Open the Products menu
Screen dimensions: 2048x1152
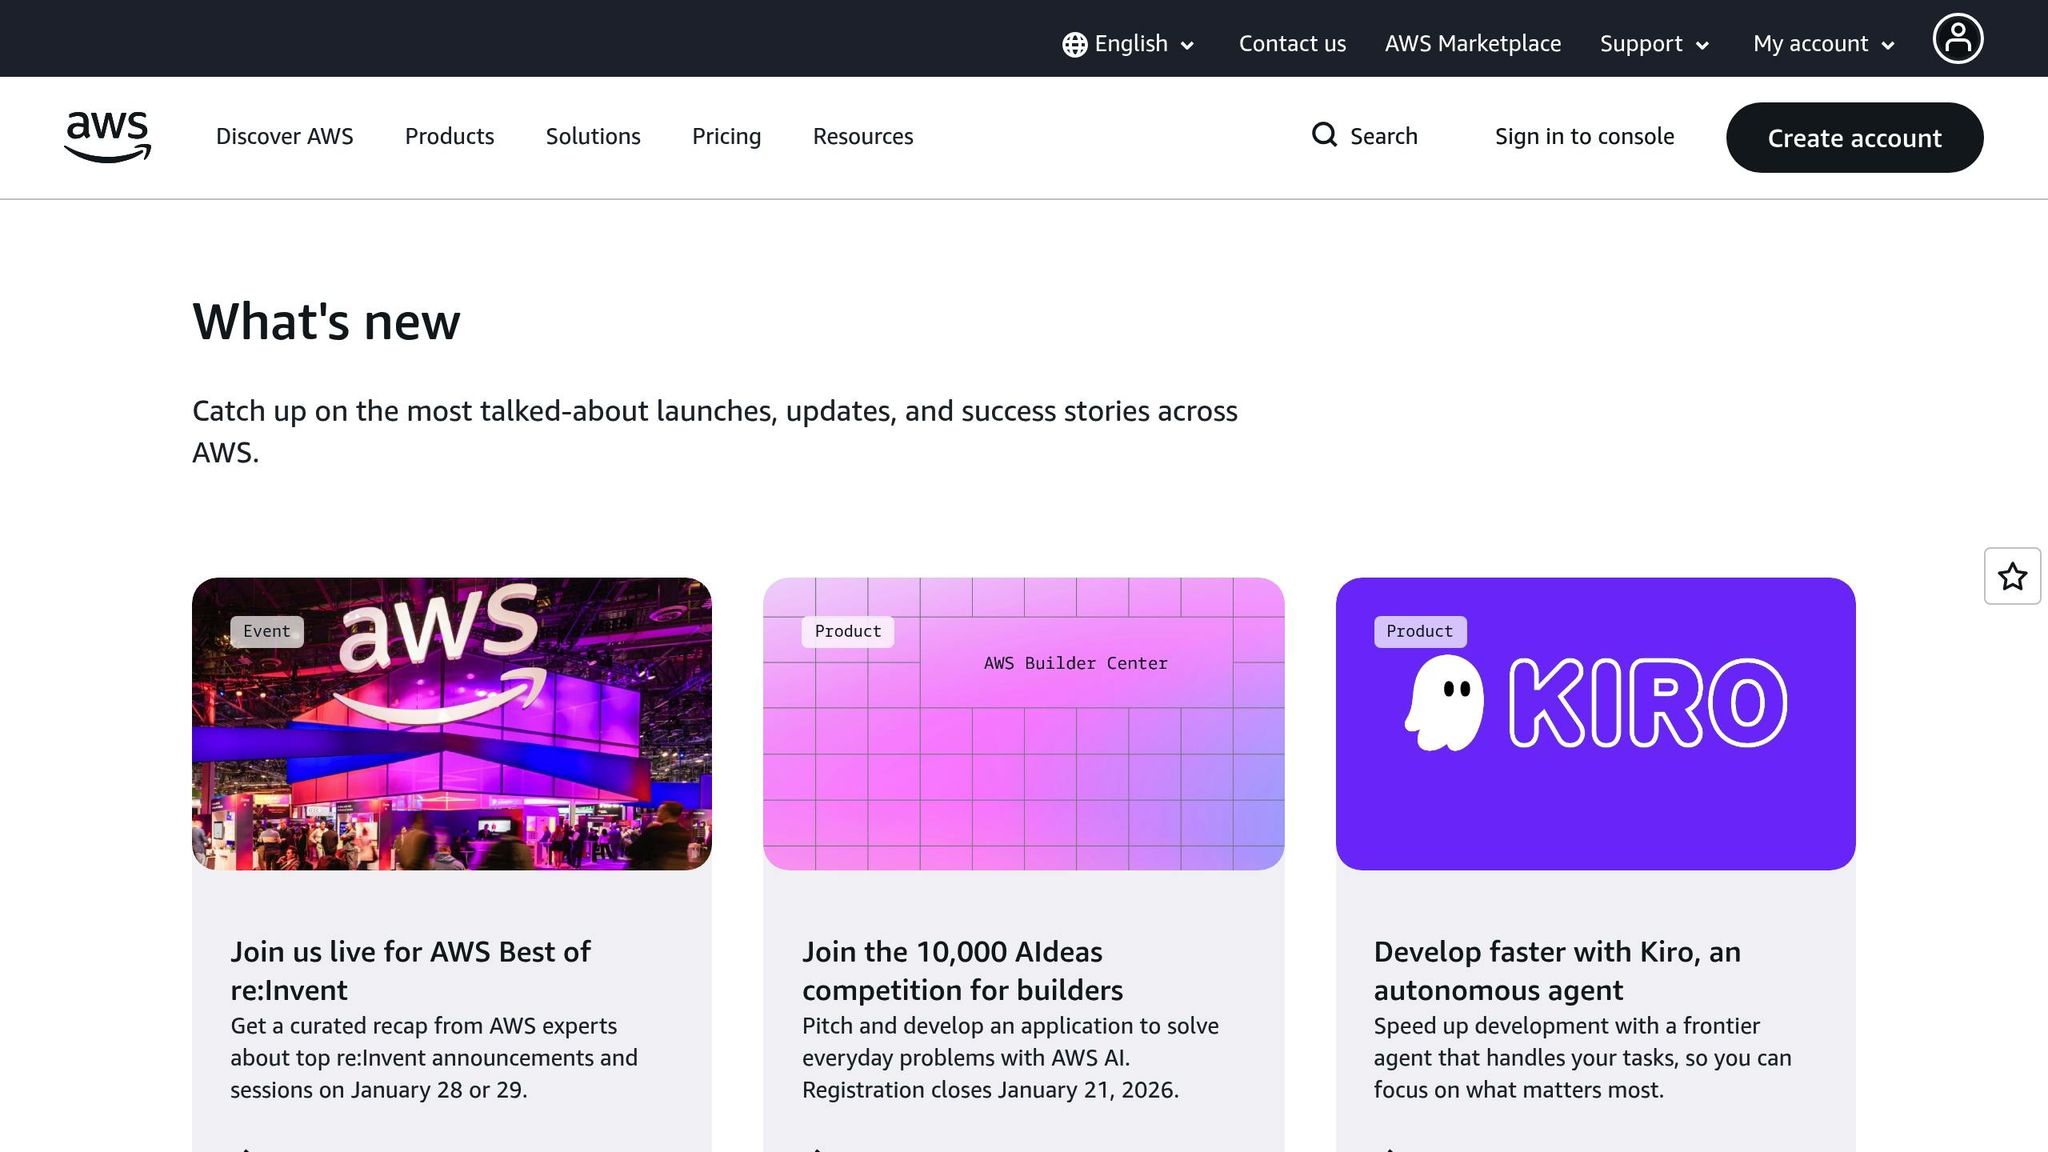(x=449, y=136)
